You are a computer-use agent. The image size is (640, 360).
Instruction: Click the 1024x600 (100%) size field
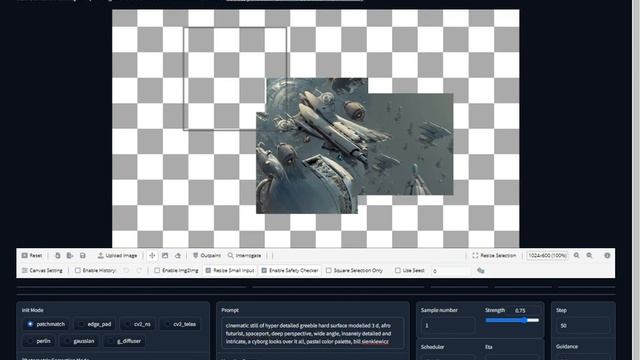547,256
